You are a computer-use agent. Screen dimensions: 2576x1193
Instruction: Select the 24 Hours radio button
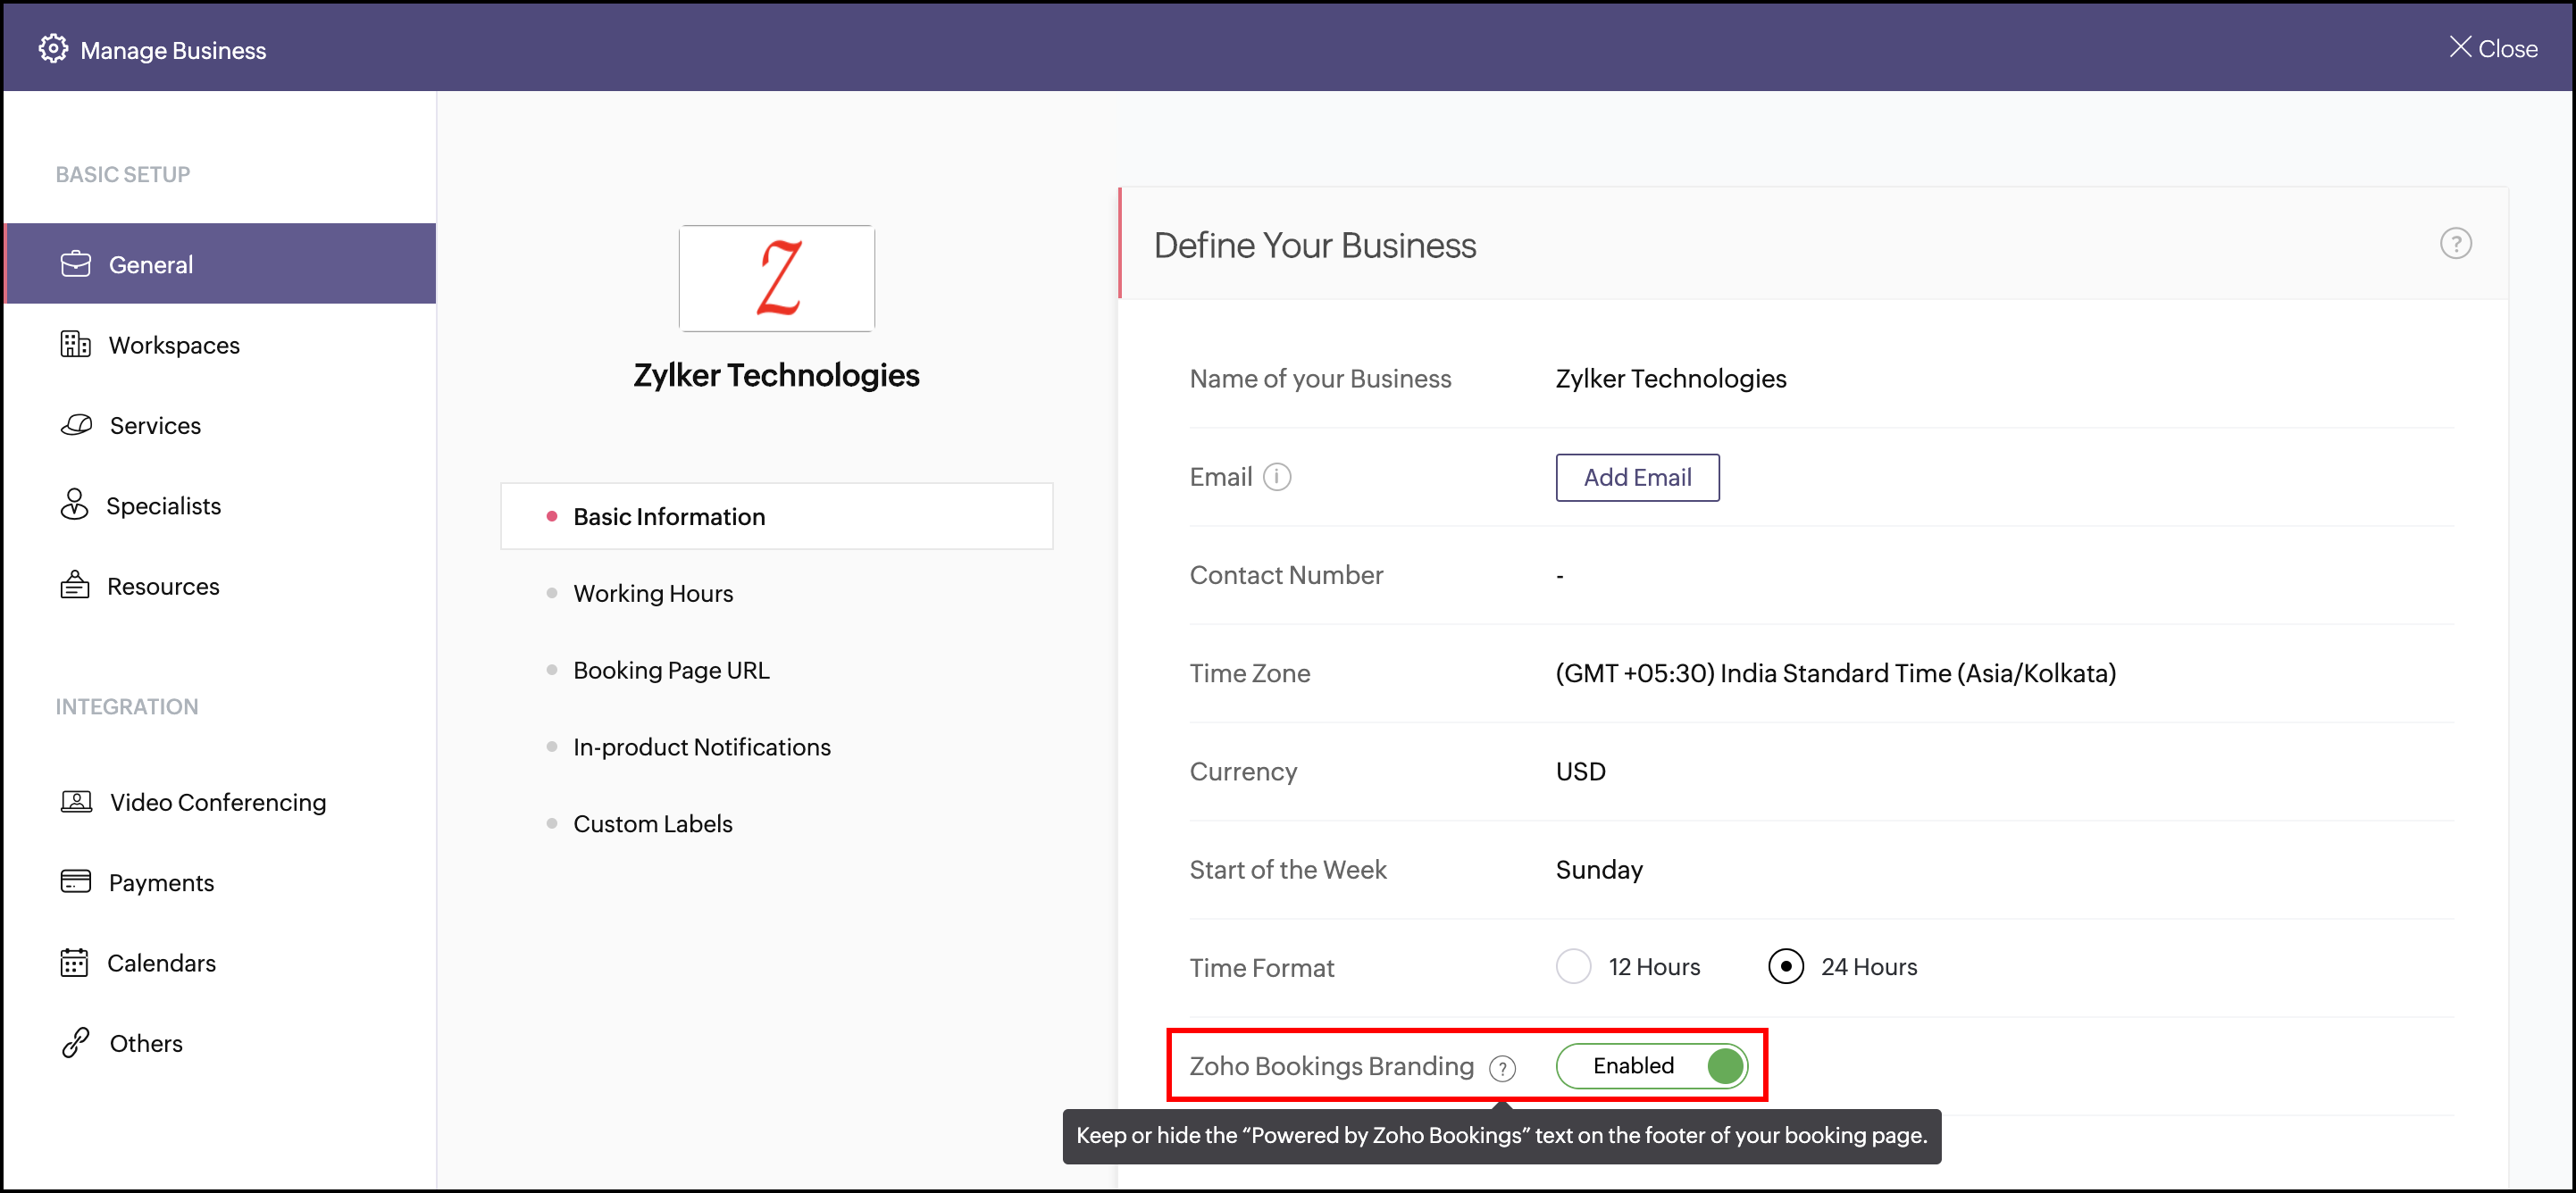point(1786,967)
